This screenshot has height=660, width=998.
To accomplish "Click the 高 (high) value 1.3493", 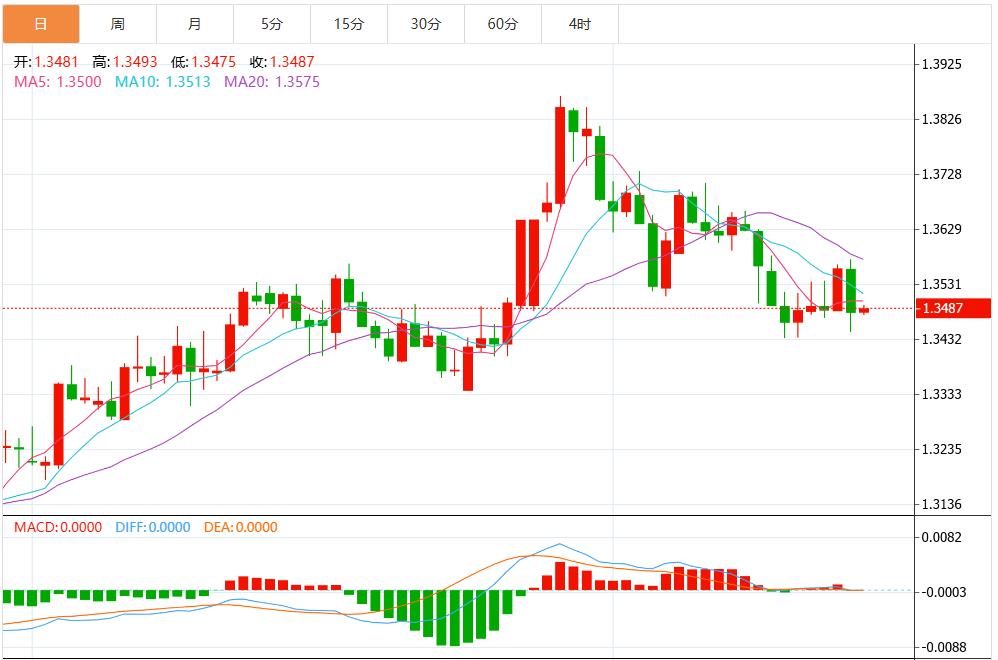I will point(135,62).
